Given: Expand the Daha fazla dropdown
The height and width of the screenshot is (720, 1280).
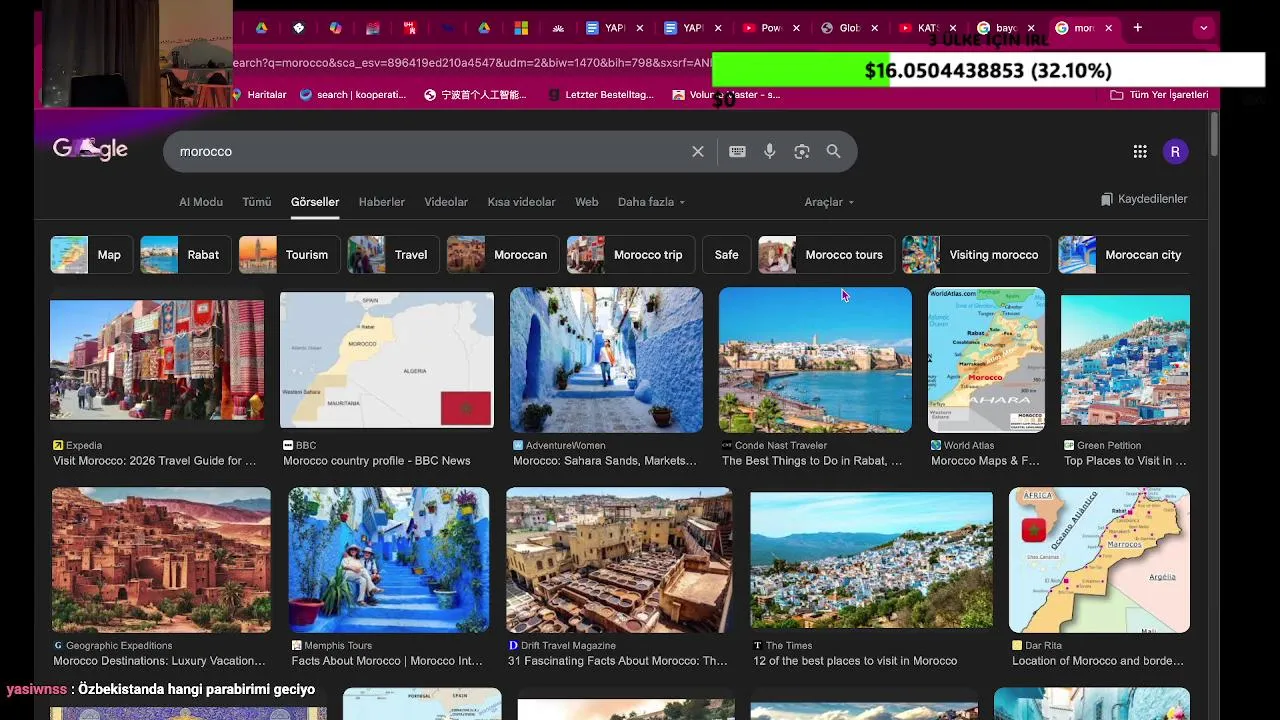Looking at the screenshot, I should (651, 202).
